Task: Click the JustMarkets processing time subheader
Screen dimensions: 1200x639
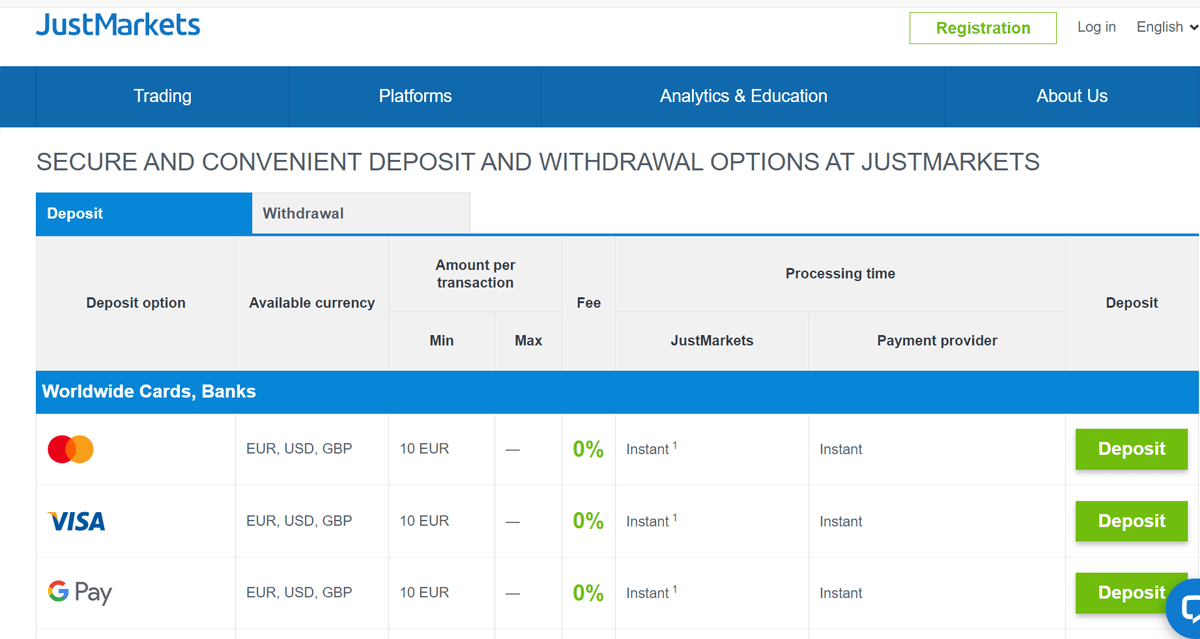Action: tap(712, 341)
